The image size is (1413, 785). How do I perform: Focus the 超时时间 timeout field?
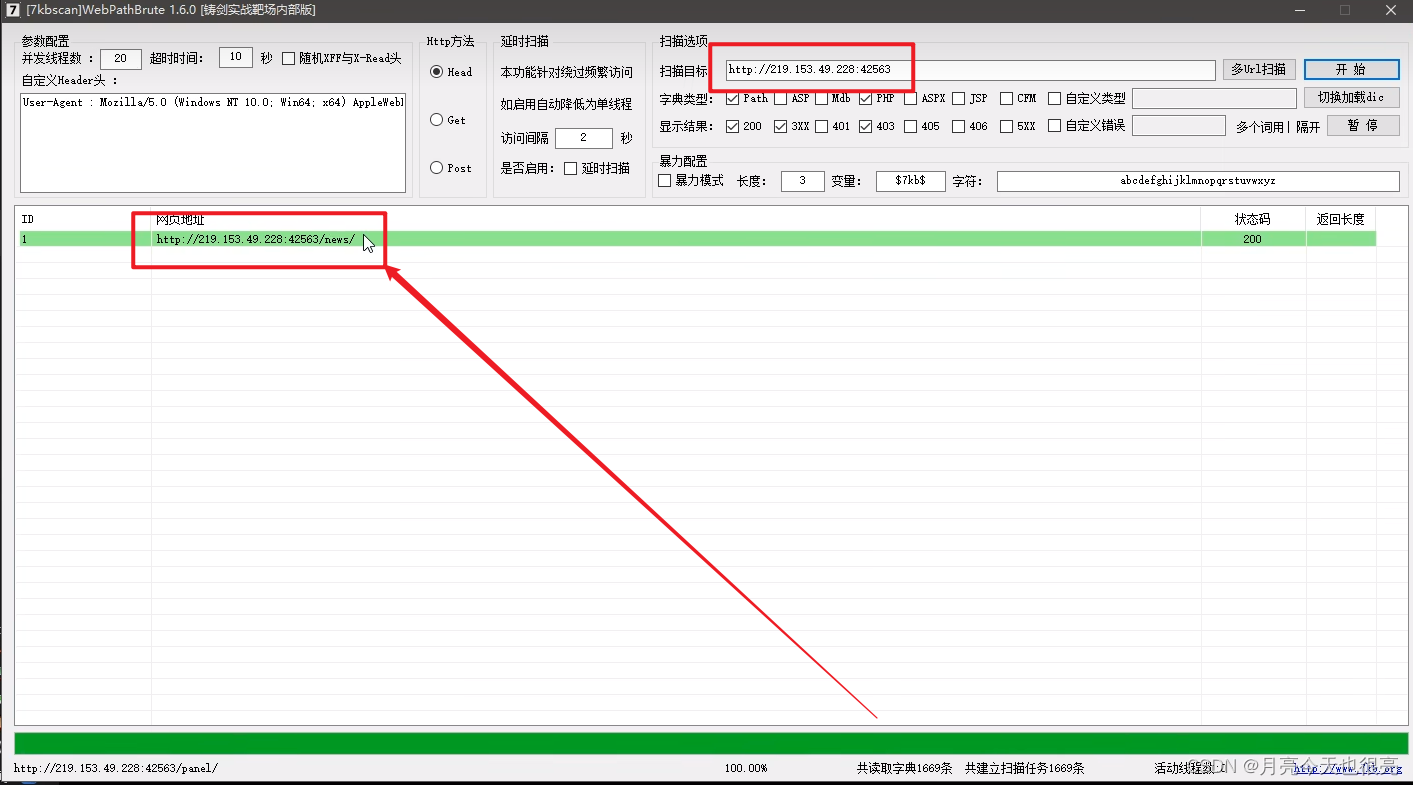tap(236, 58)
